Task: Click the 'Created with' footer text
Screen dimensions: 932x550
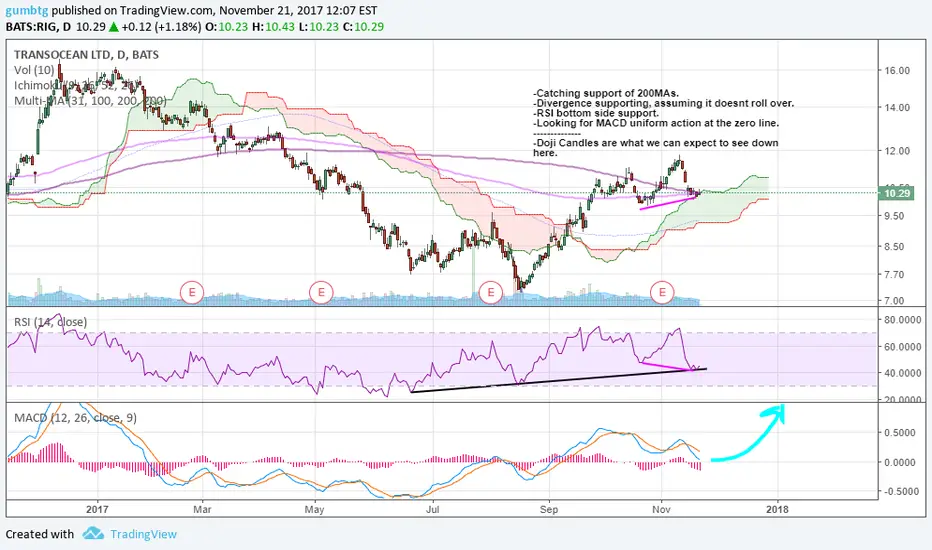Action: (x=40, y=534)
